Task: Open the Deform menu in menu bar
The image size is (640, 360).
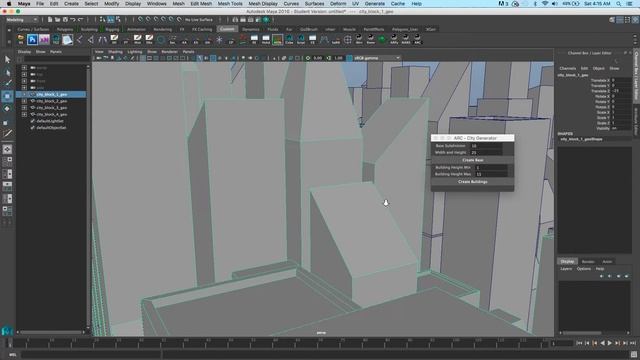Action: coord(338,4)
